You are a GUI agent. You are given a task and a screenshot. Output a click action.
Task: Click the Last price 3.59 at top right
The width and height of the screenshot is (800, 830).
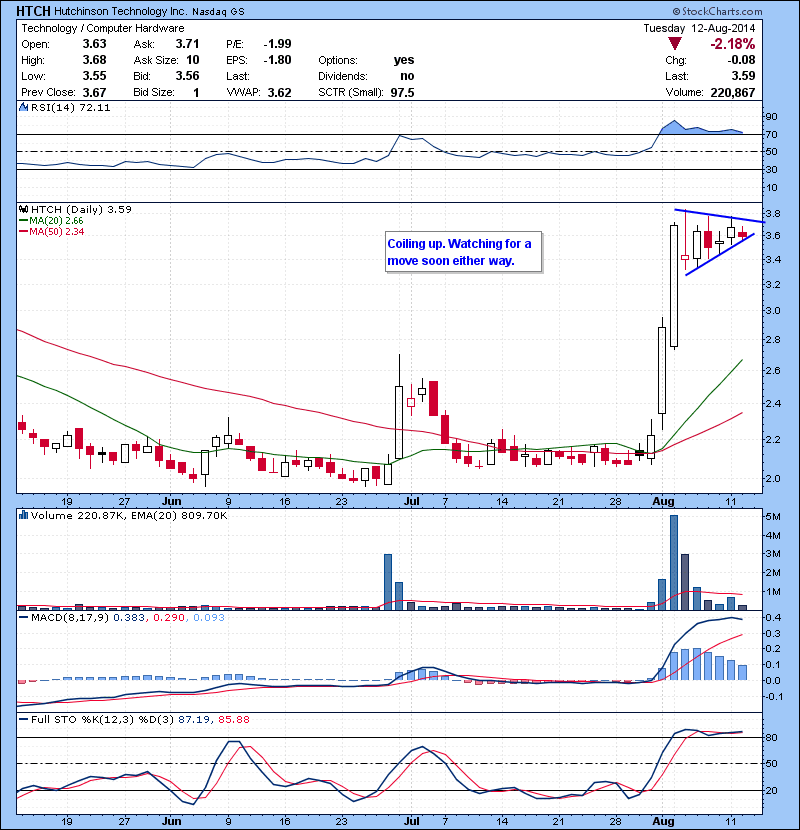[743, 76]
